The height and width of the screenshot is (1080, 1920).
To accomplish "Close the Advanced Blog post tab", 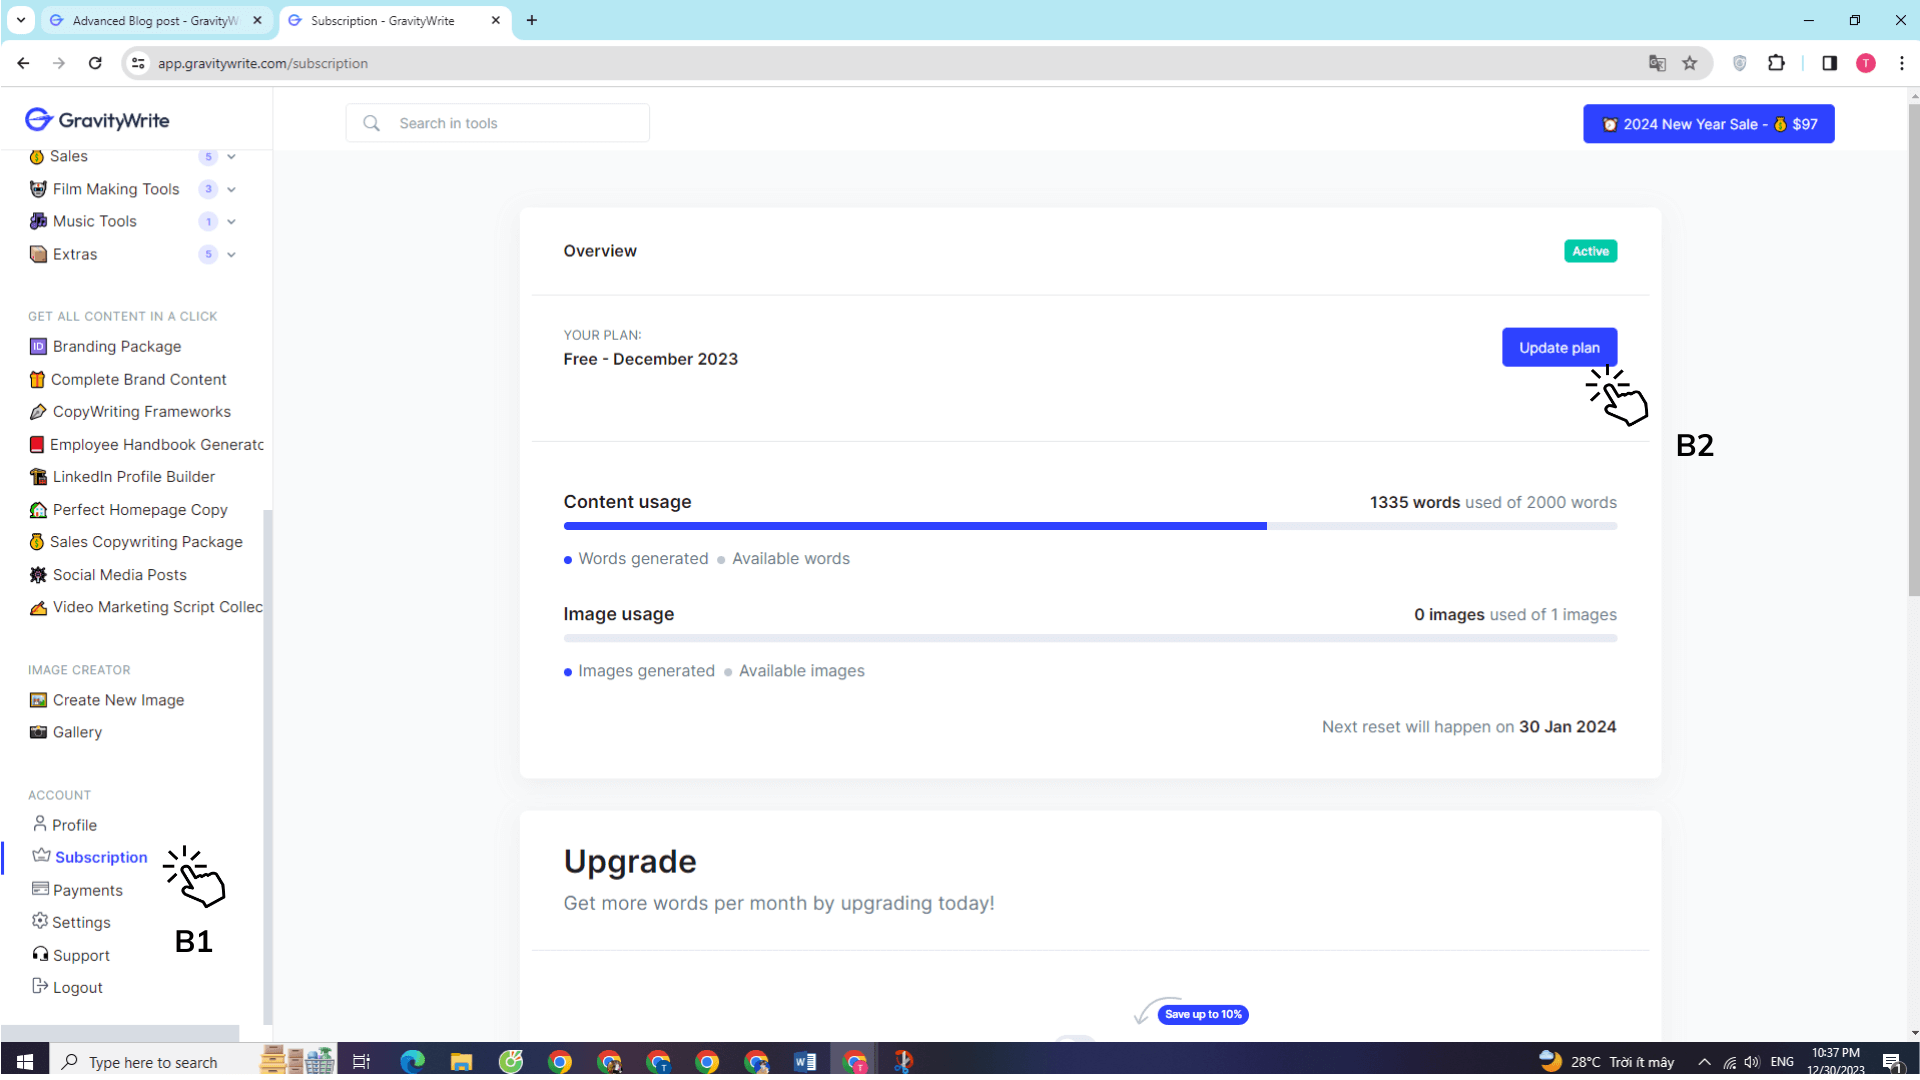I will pos(257,20).
